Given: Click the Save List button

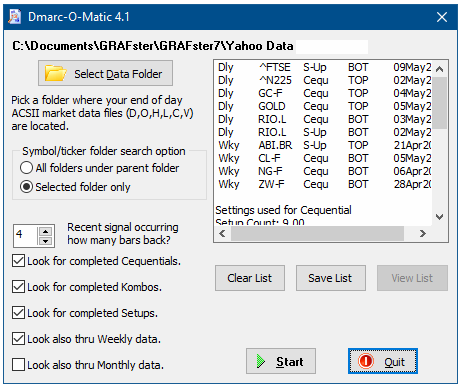Looking at the screenshot, I should coord(330,278).
